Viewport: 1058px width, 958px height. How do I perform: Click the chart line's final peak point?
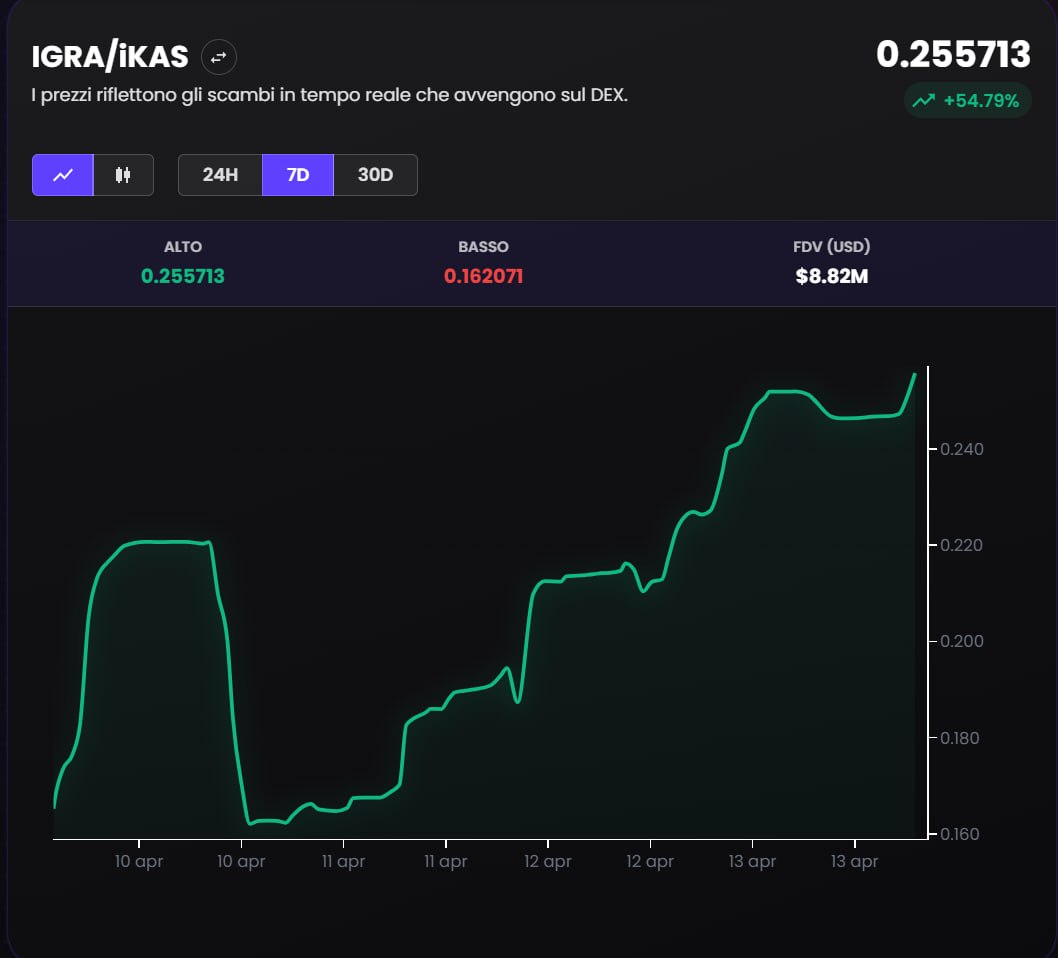915,374
